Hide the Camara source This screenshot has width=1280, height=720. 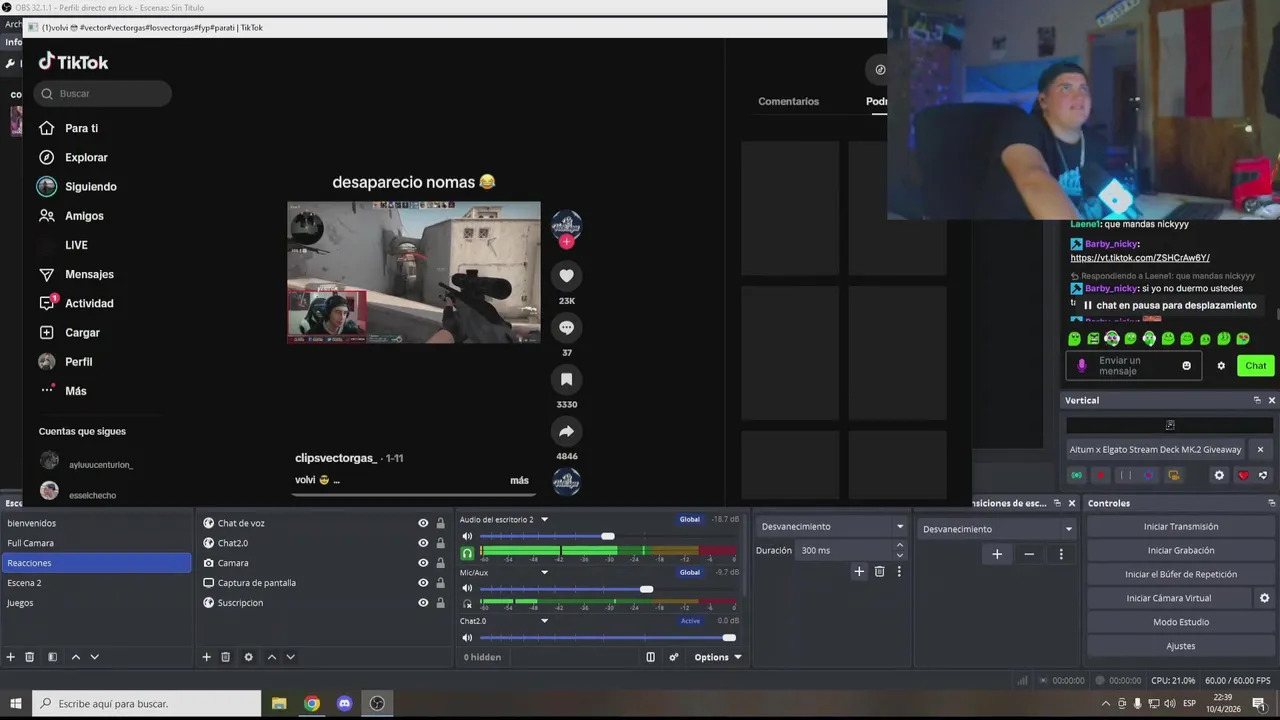click(x=423, y=563)
